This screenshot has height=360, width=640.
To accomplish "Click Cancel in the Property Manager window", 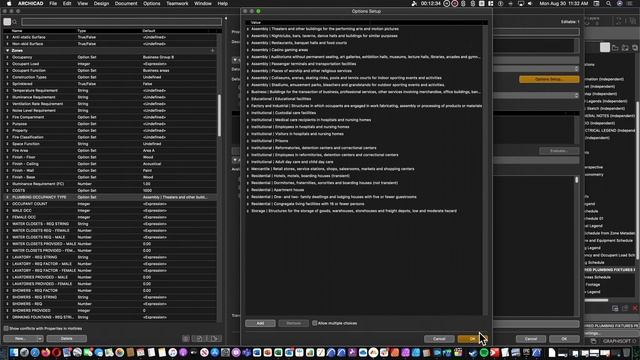I will click(531, 339).
